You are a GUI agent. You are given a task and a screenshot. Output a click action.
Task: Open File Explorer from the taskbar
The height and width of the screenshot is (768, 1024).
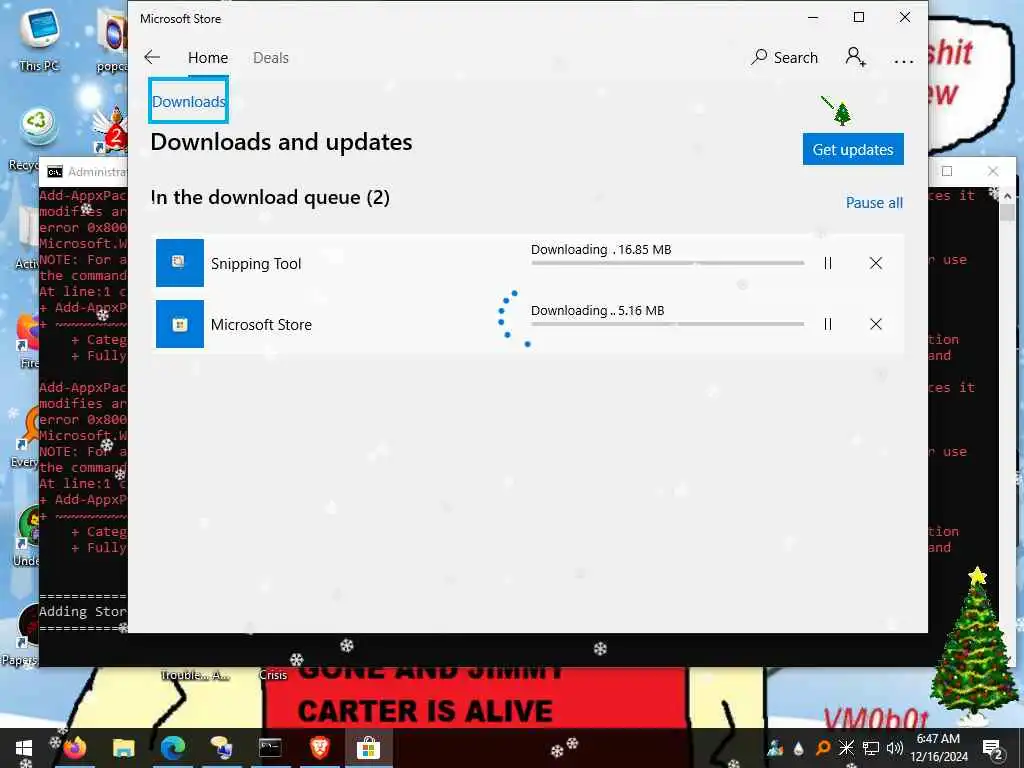[x=123, y=748]
